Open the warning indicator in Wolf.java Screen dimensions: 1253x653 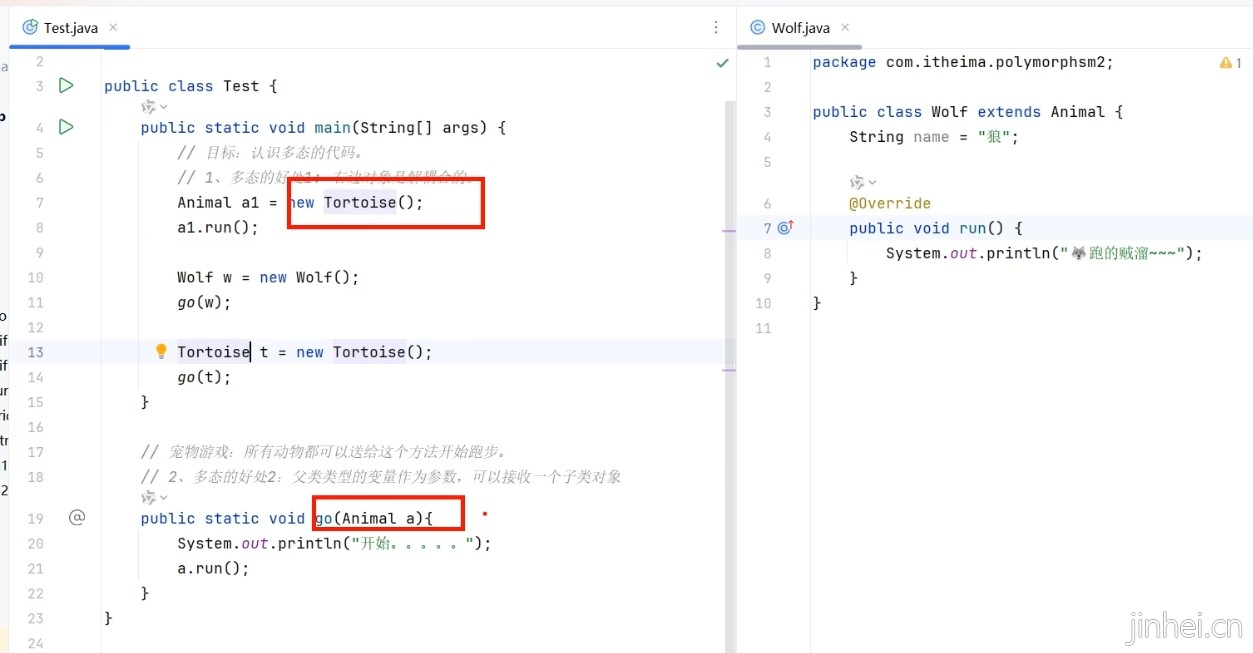(x=1230, y=63)
